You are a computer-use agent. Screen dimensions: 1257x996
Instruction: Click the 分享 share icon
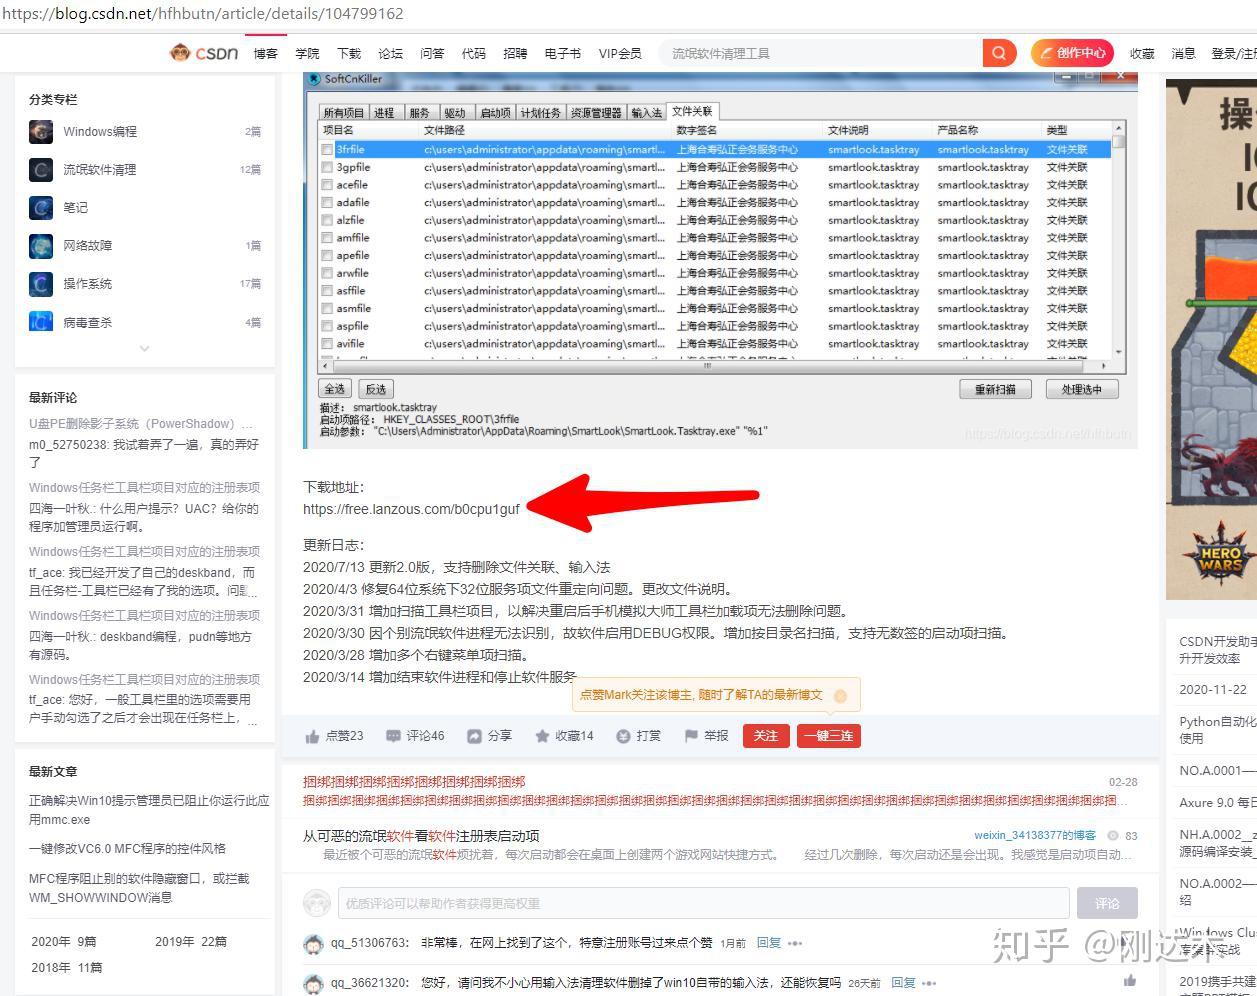(474, 736)
